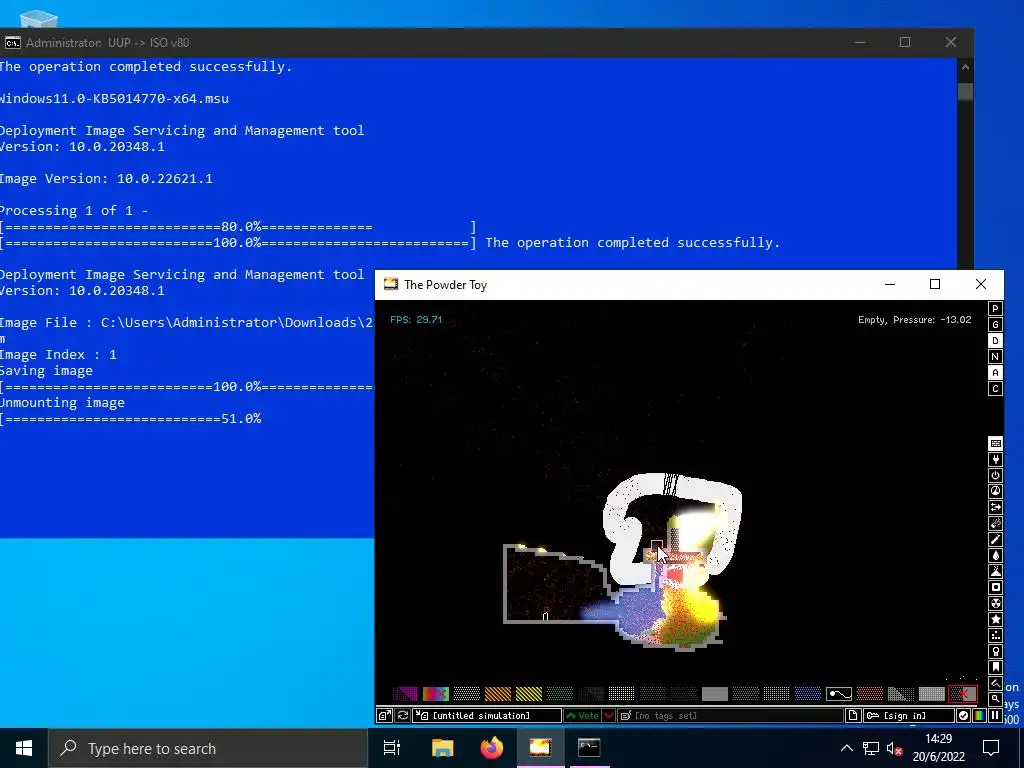Screen dimensions: 1024x768
Task: Open the Electronics element category
Action: (995, 460)
